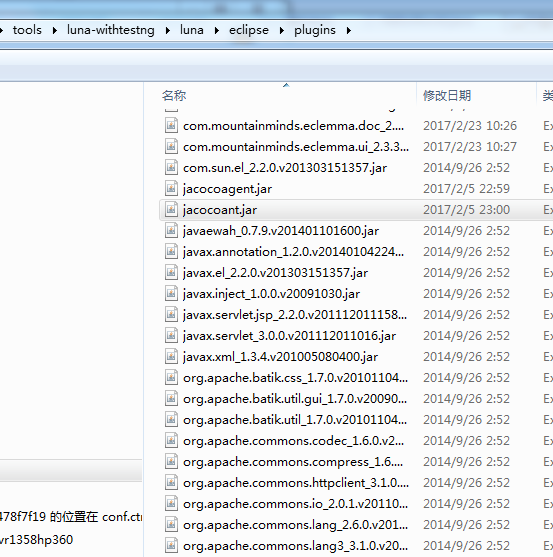553x557 pixels.
Task: Select javax.xml_1.3.4.v201005080400.jar file name
Action: (280, 357)
